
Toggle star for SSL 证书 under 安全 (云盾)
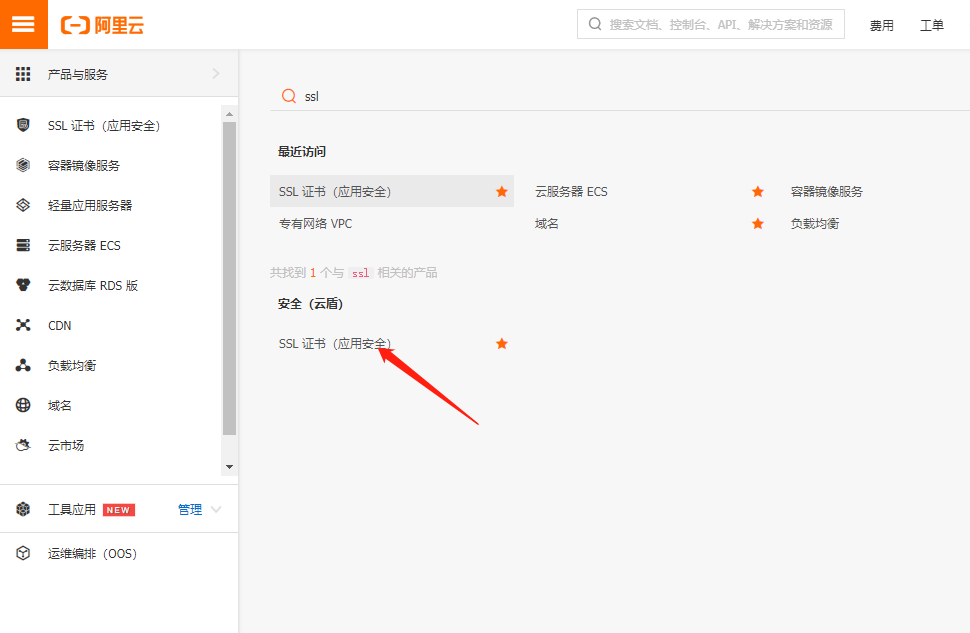tap(502, 343)
